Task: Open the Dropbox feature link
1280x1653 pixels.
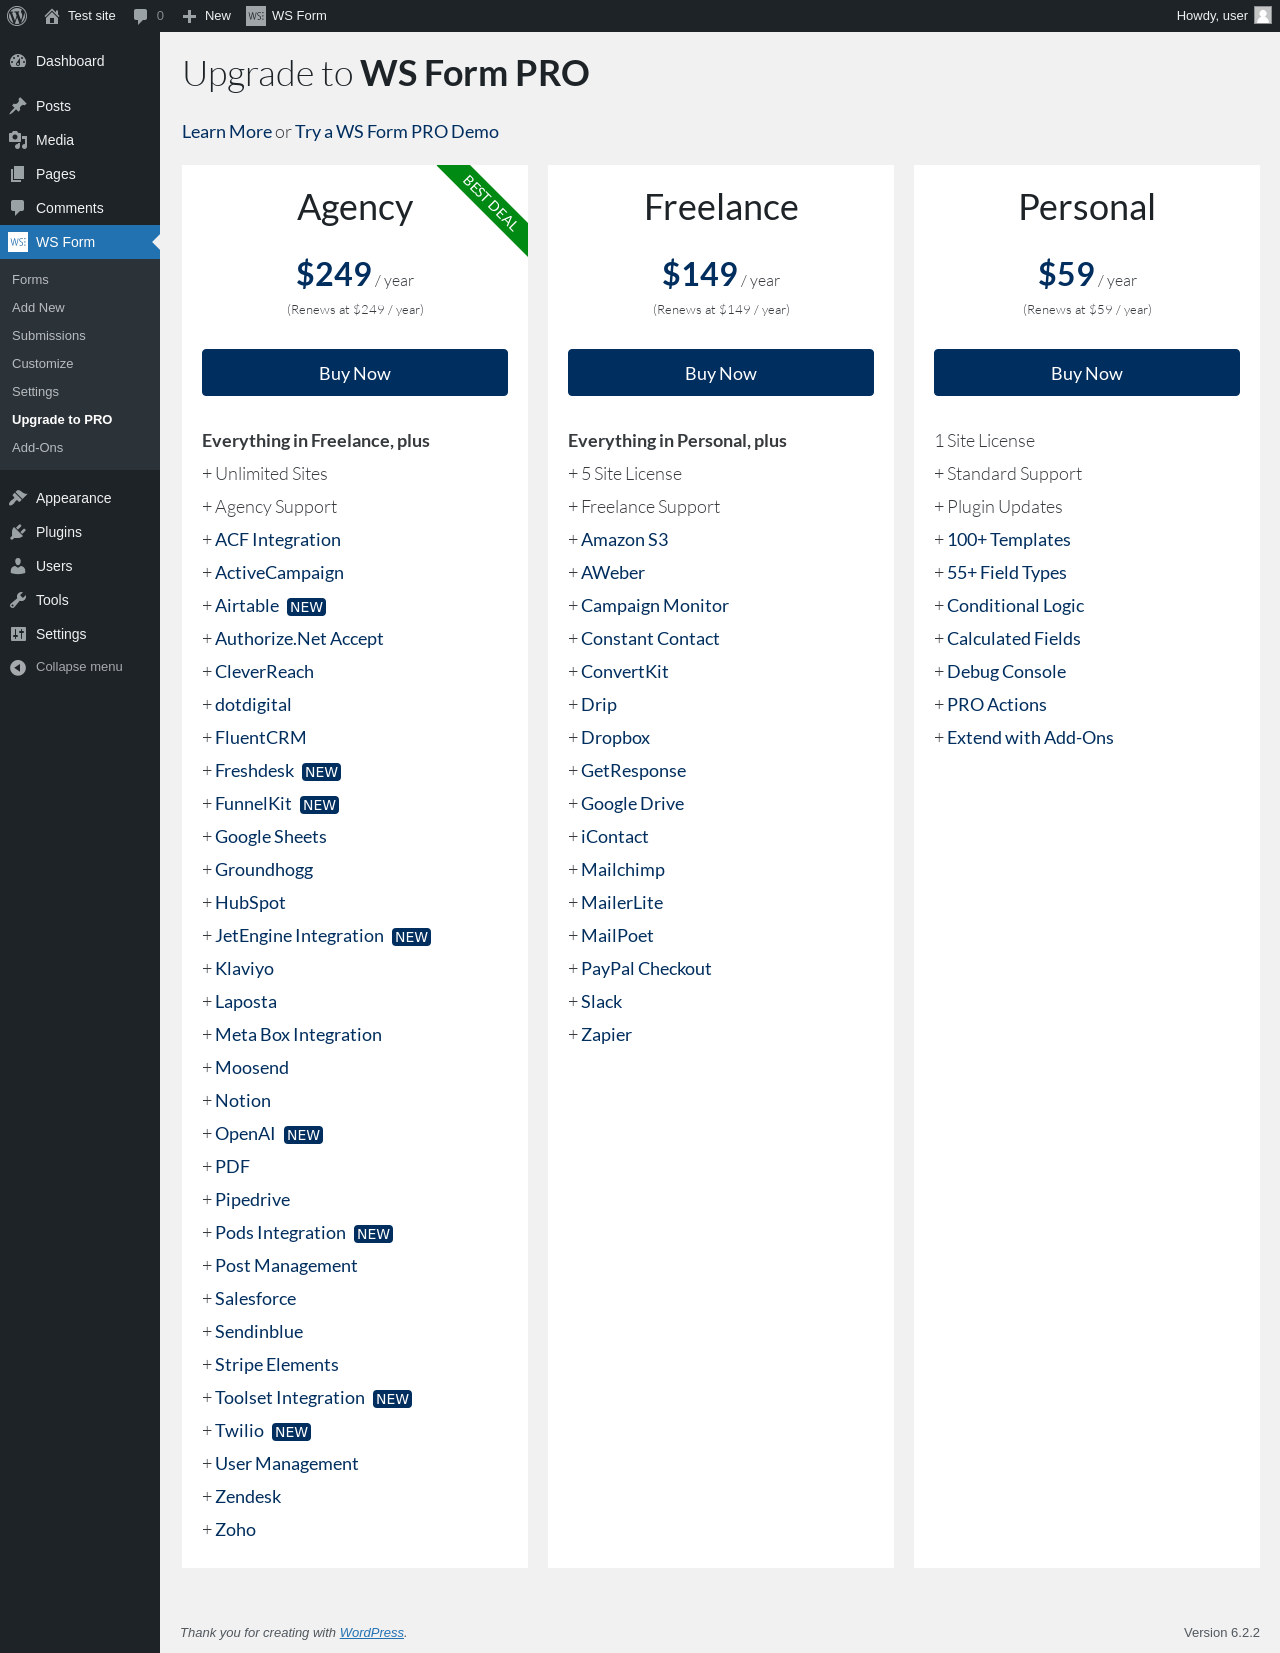Action: tap(615, 738)
